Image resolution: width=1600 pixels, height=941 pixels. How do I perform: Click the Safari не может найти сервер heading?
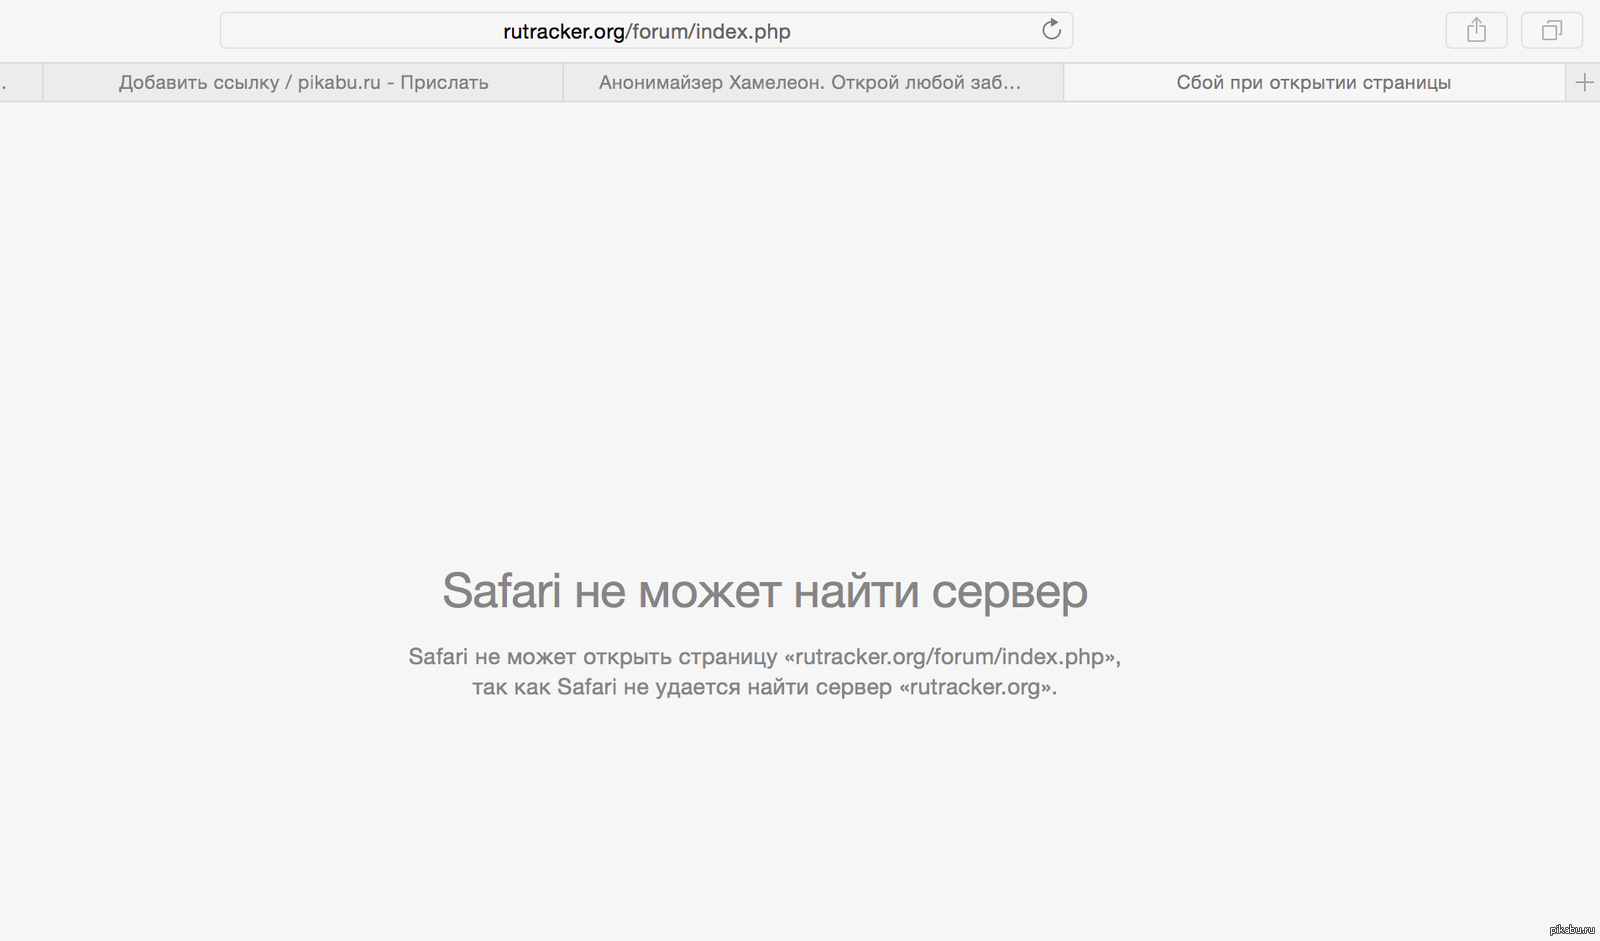pyautogui.click(x=765, y=591)
